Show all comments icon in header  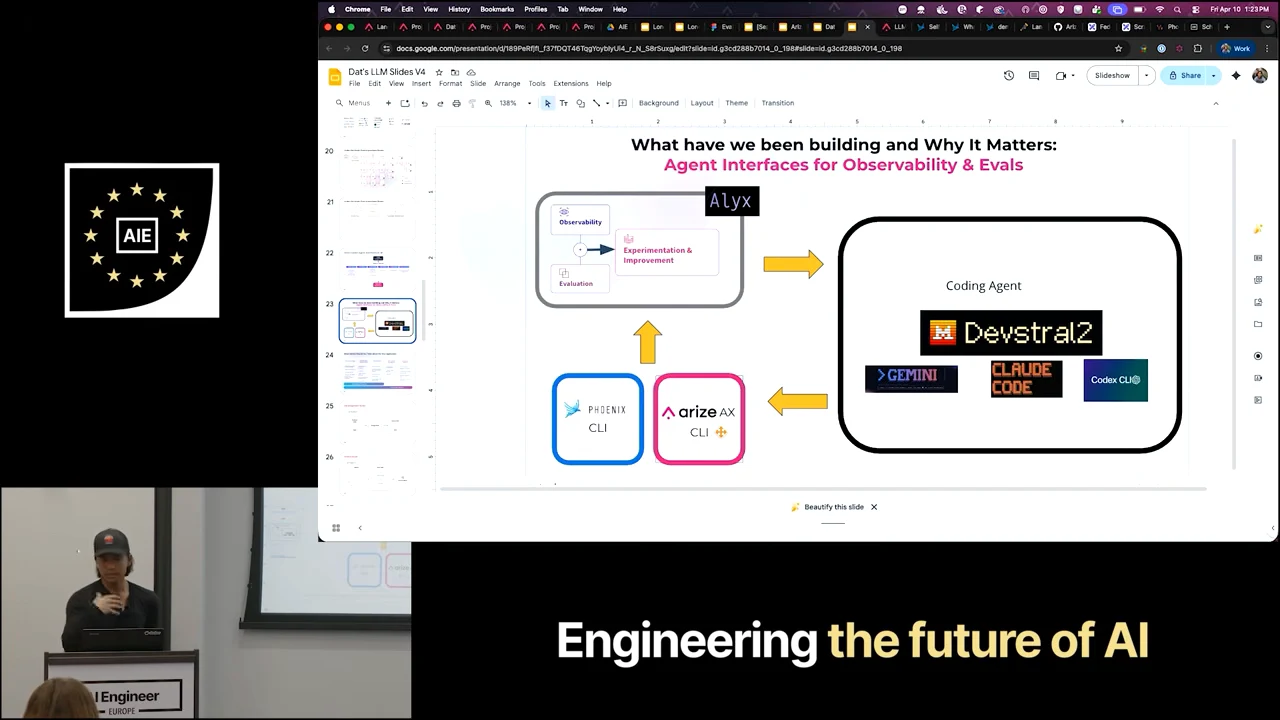tap(1034, 75)
